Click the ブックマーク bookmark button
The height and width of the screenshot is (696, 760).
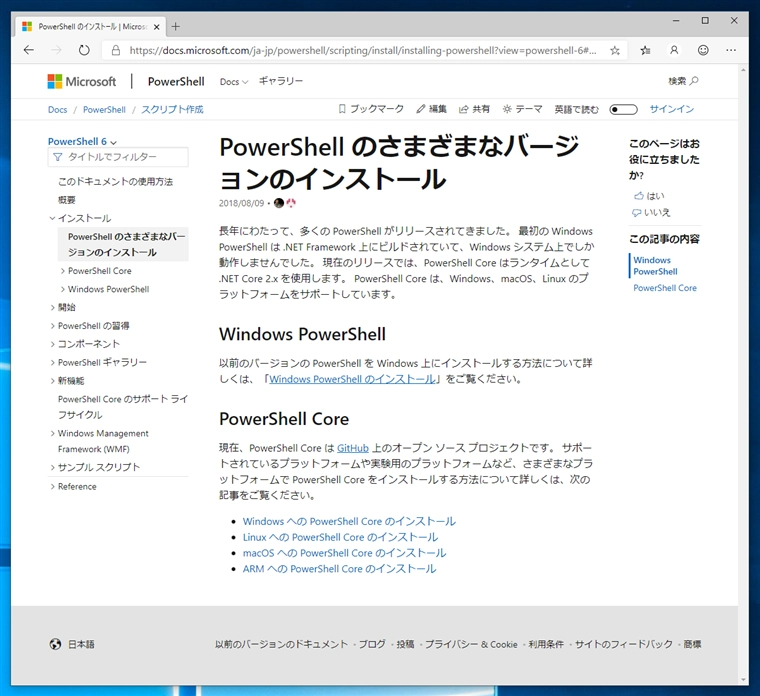pos(371,109)
